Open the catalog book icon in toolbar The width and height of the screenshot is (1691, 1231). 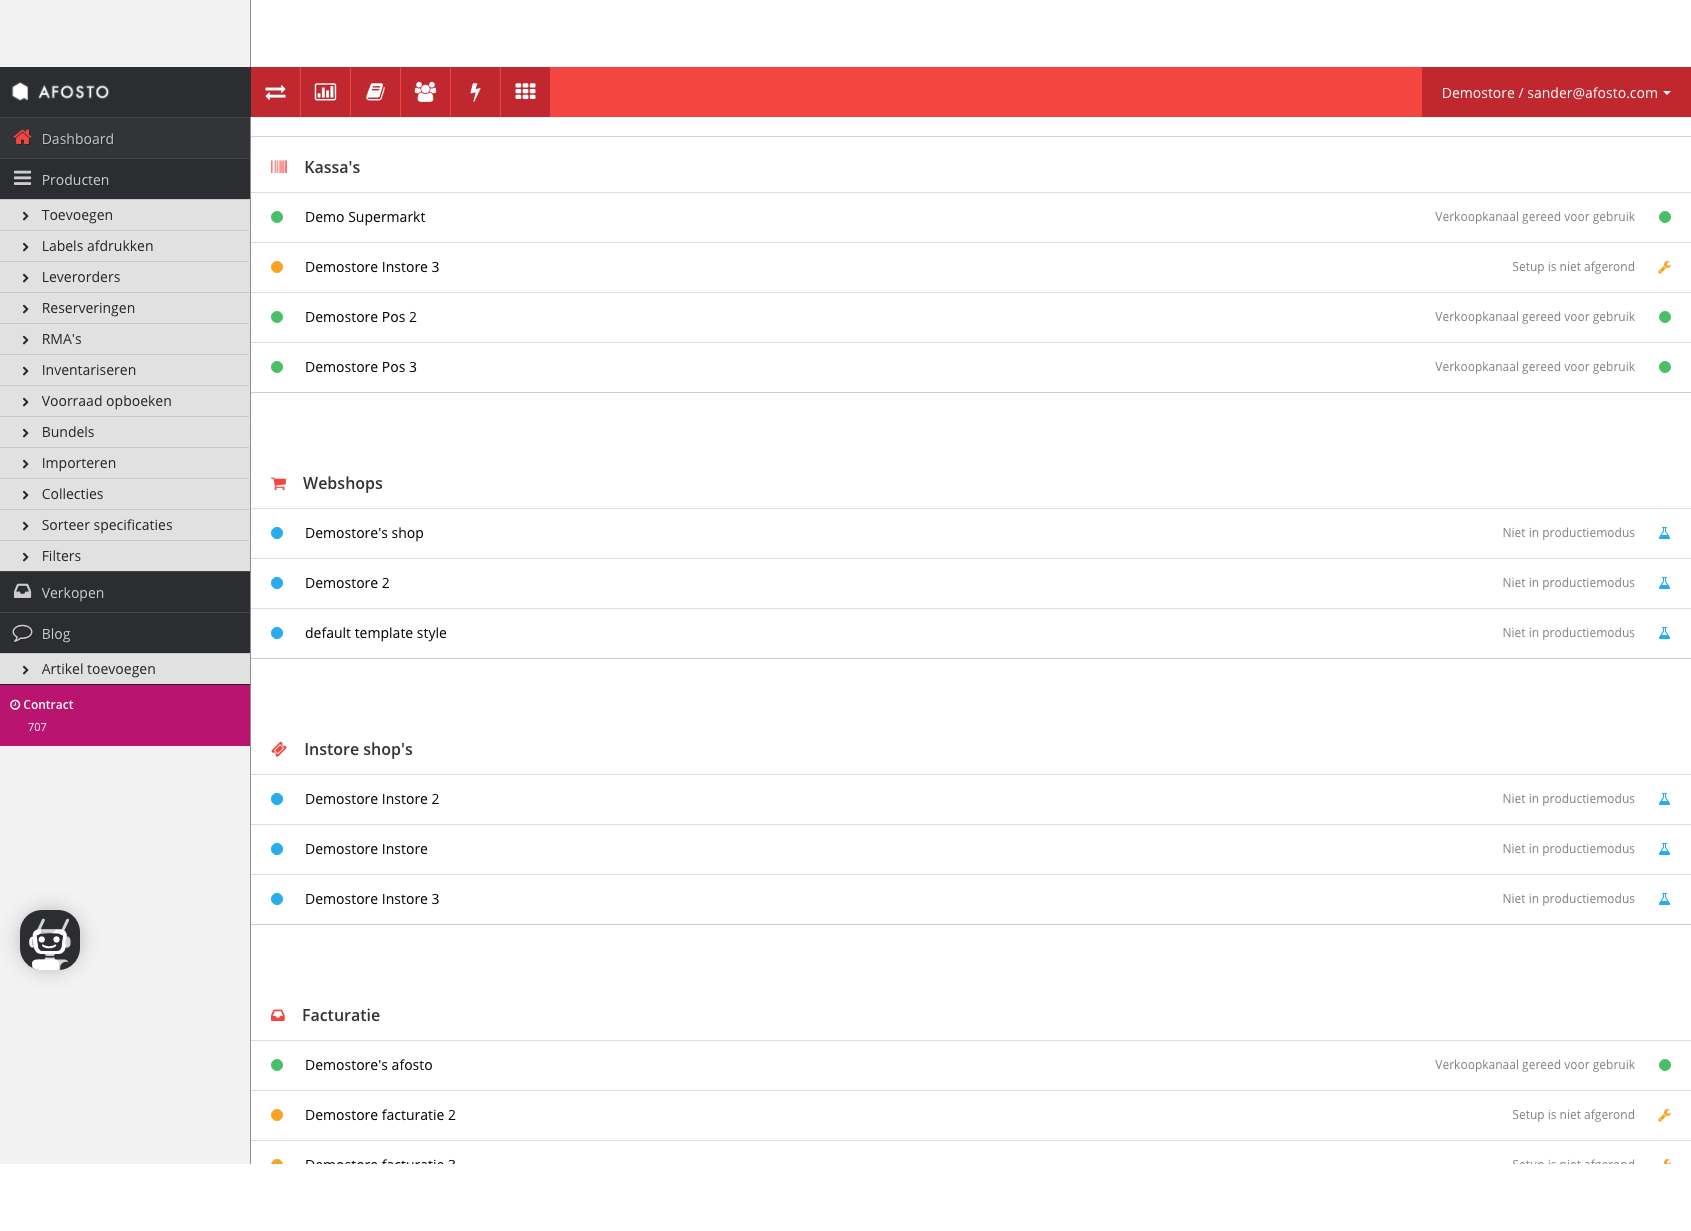(374, 91)
